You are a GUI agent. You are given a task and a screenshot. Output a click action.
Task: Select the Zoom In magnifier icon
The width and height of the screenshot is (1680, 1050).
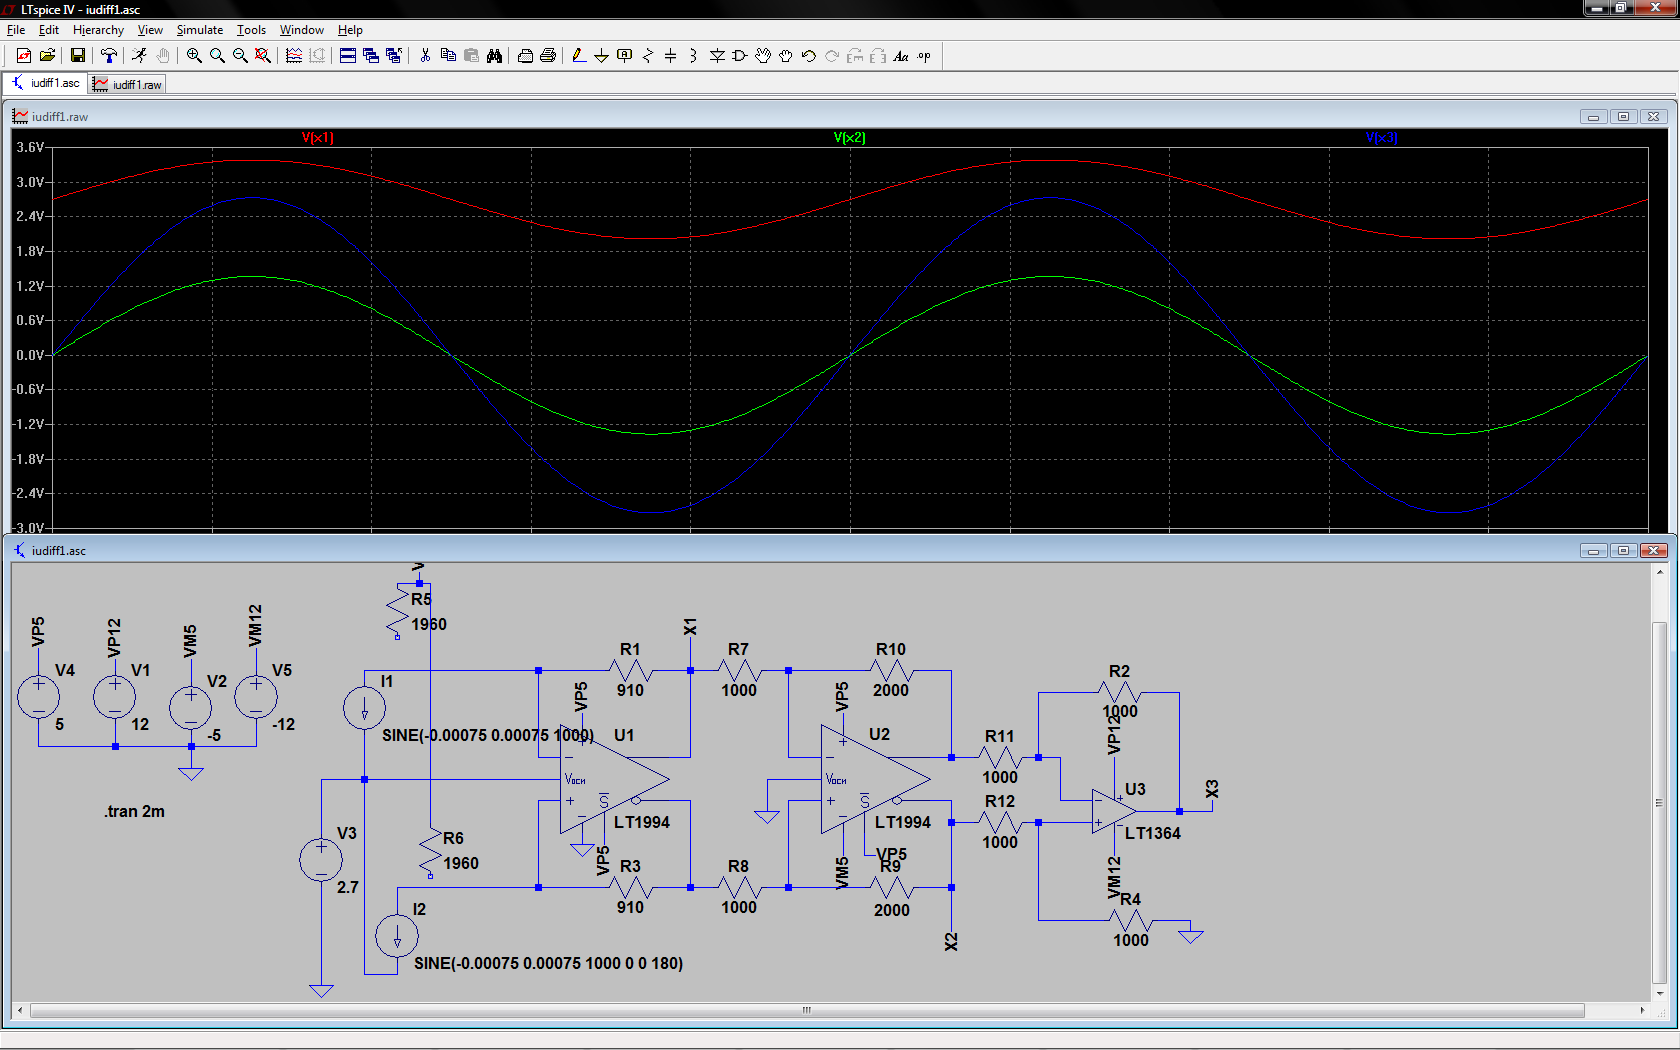pos(194,56)
